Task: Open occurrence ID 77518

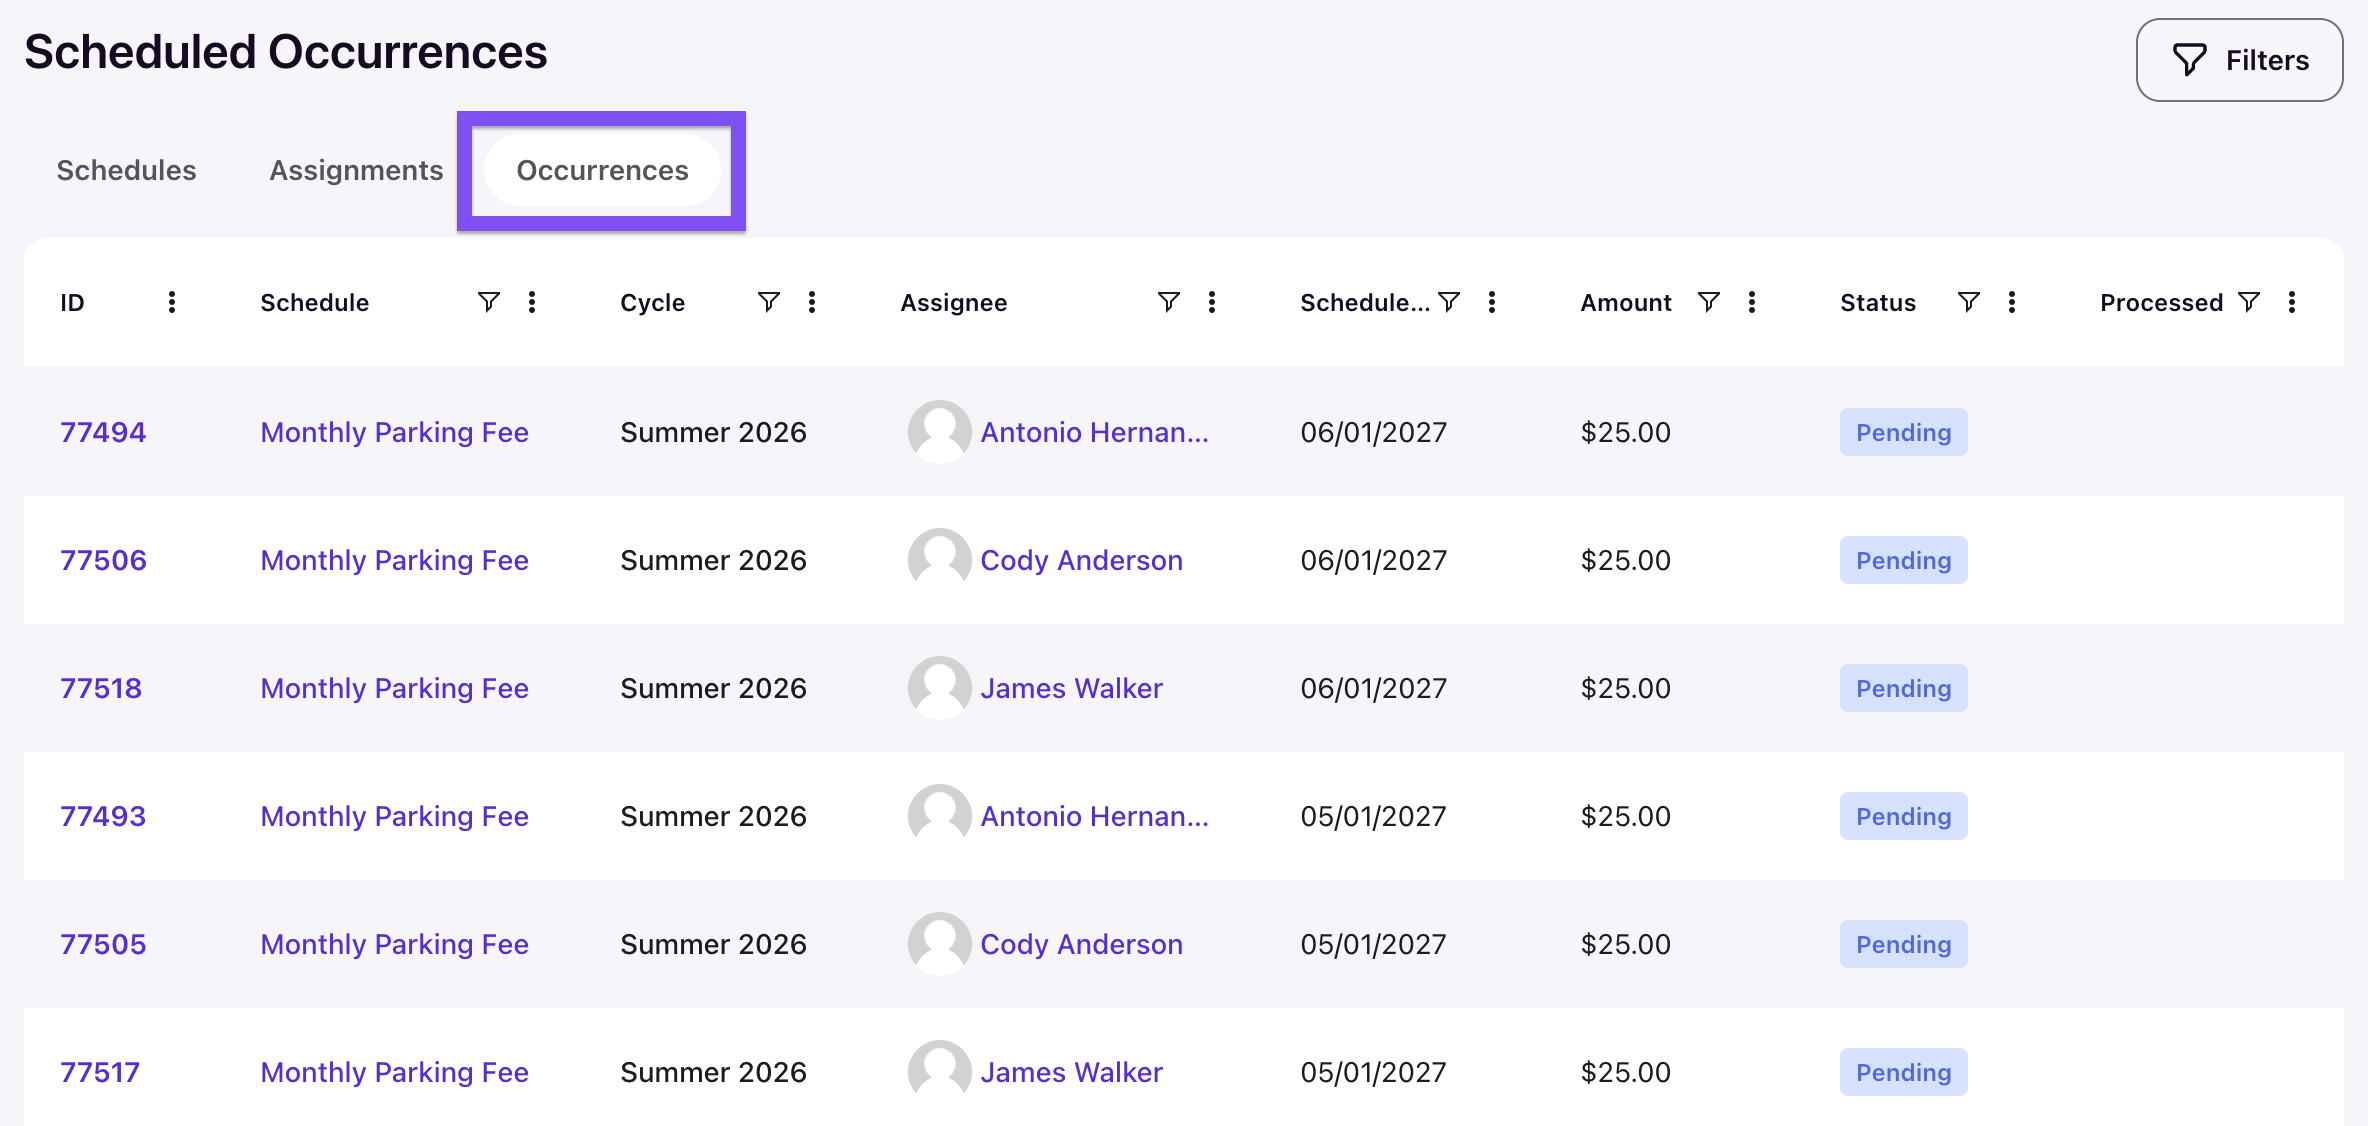Action: coord(101,688)
